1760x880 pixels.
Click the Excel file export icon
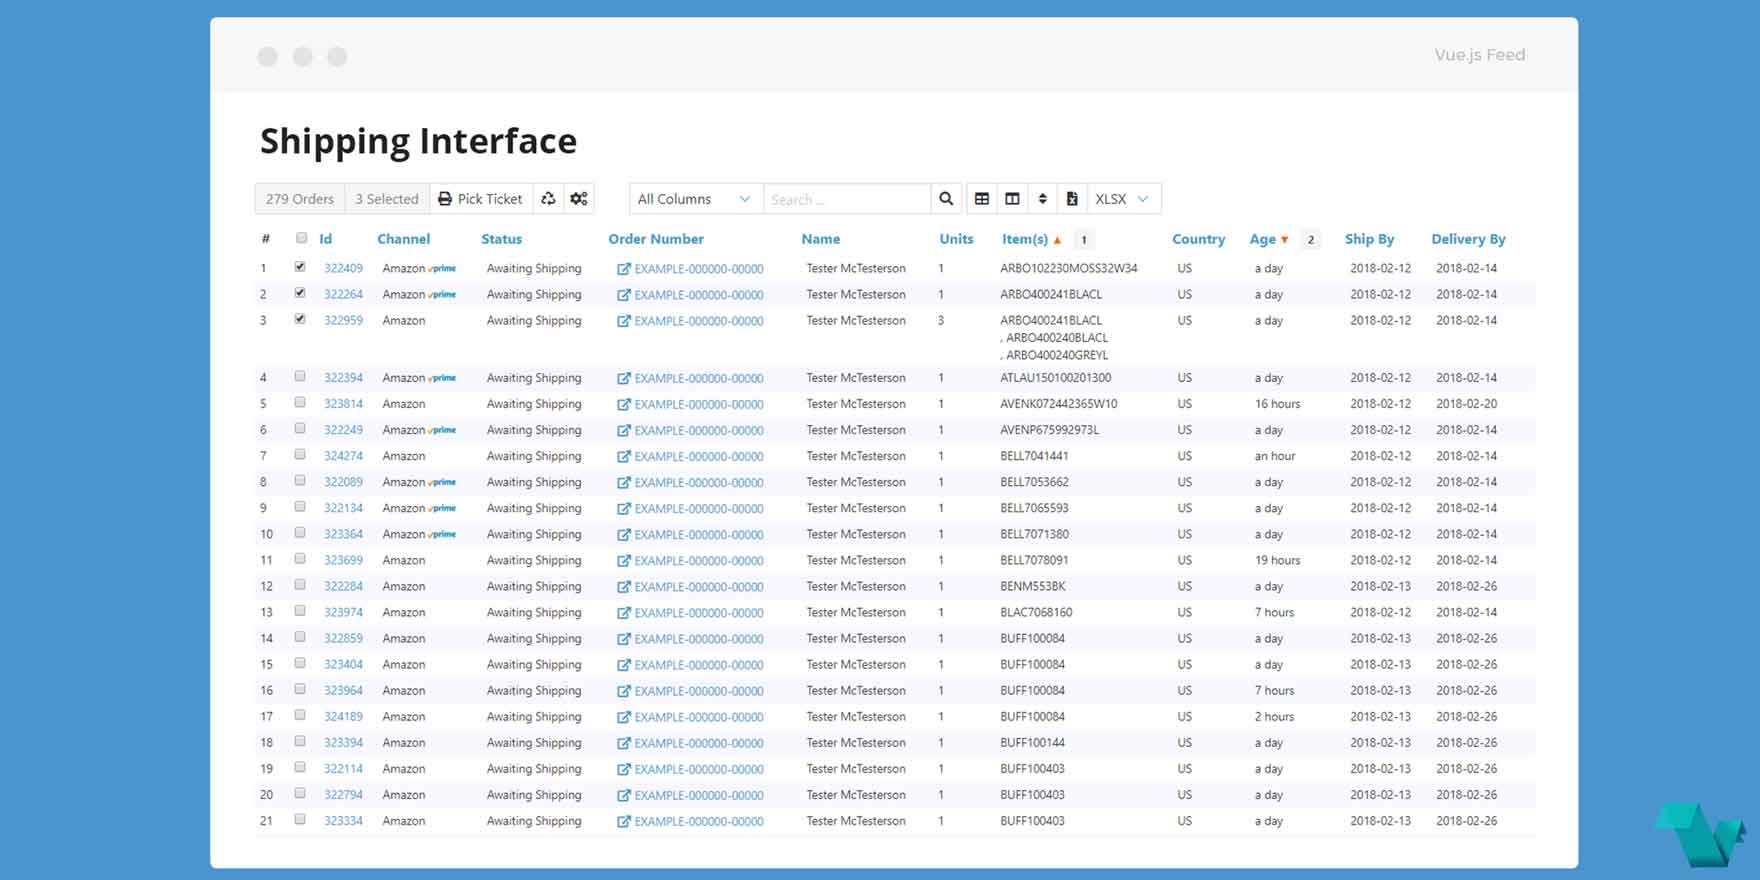[x=1072, y=199]
